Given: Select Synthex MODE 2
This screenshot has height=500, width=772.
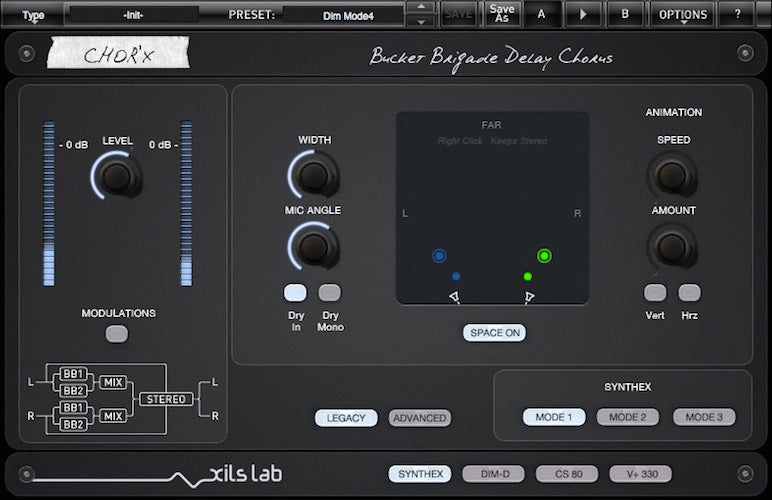Looking at the screenshot, I should tap(628, 417).
